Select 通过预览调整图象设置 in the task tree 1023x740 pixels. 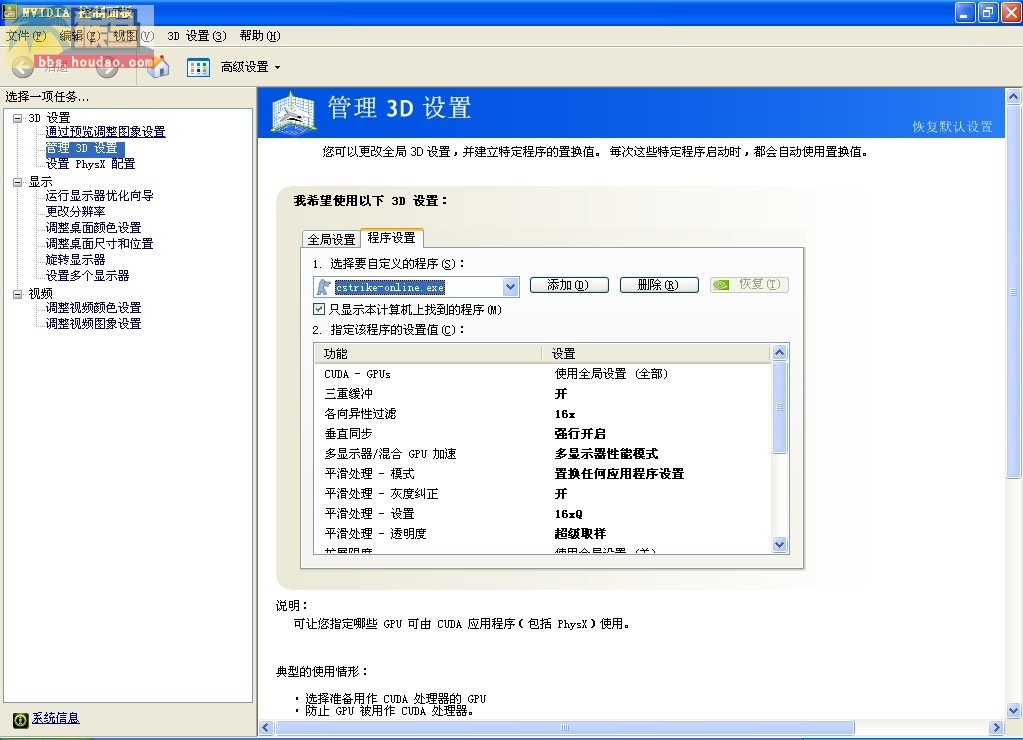click(105, 132)
